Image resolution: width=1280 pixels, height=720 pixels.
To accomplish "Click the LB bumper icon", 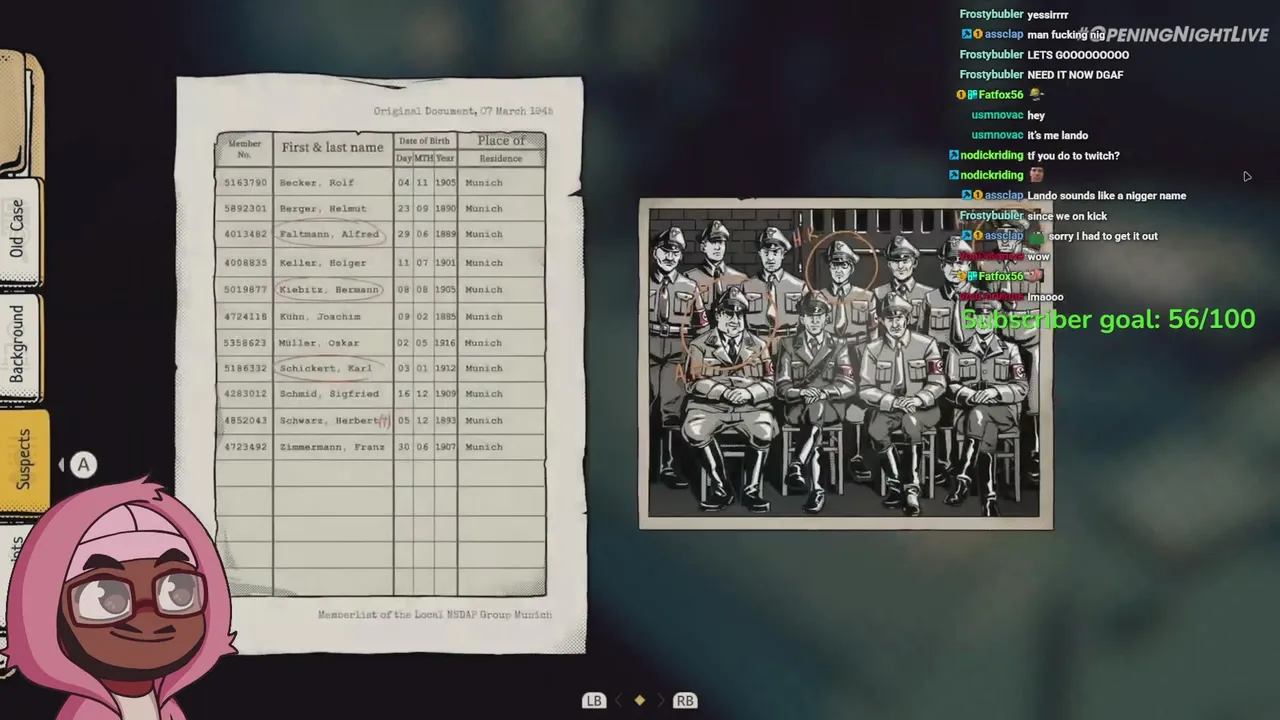I will click(594, 701).
